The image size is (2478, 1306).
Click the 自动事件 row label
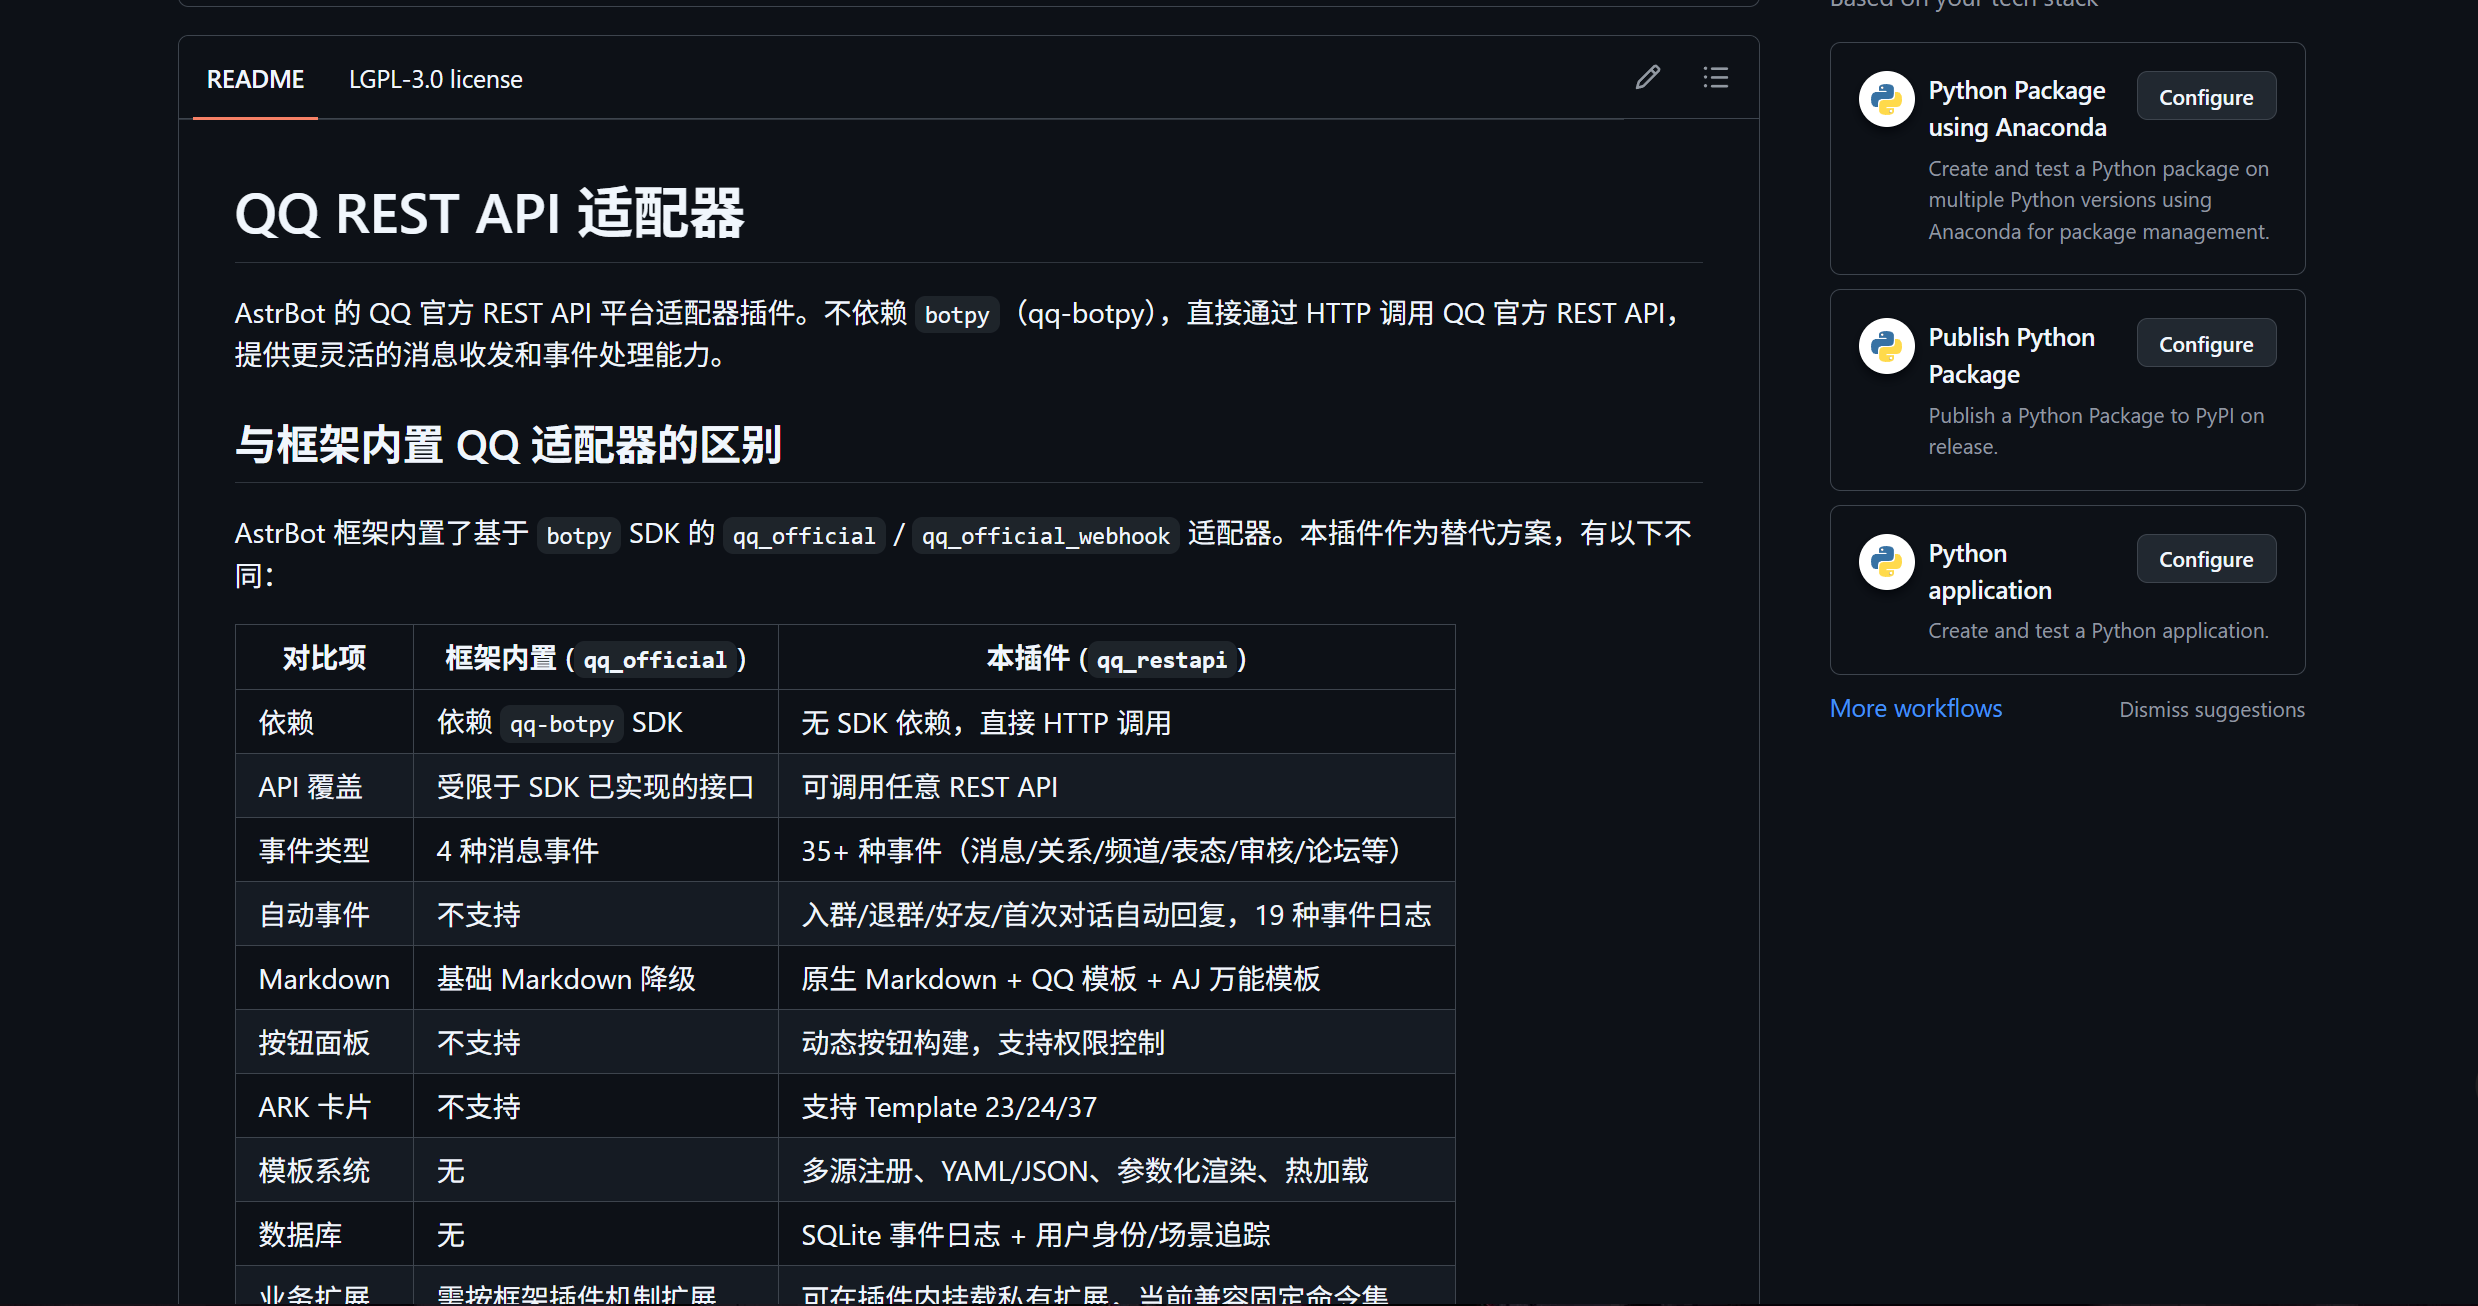point(324,914)
